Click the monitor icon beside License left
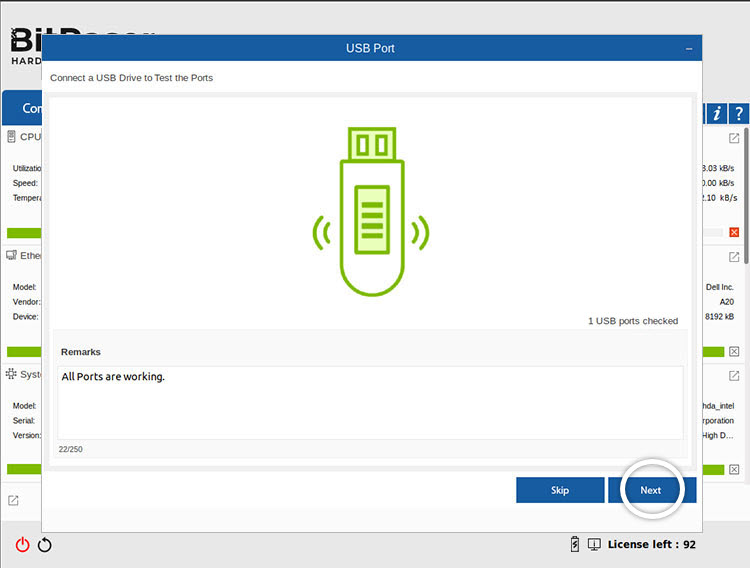Viewport: 750px width, 568px height. coord(594,544)
